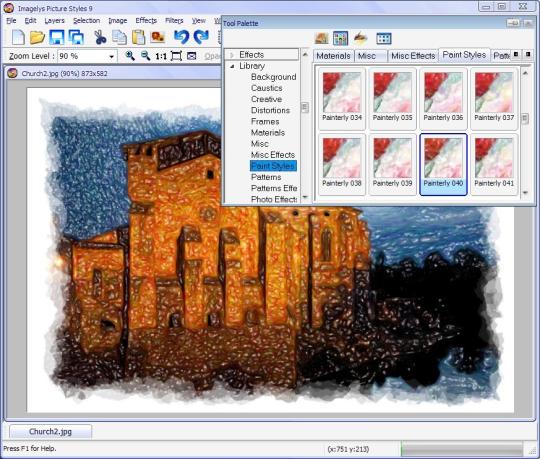Click the library tree scrollbar down arrow
This screenshot has height=459, width=540.
[x=305, y=198]
